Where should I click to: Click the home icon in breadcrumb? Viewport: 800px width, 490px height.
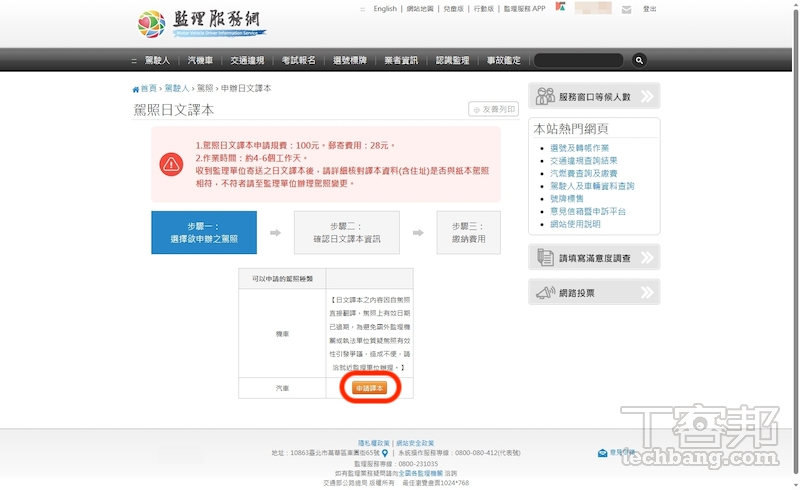[136, 89]
